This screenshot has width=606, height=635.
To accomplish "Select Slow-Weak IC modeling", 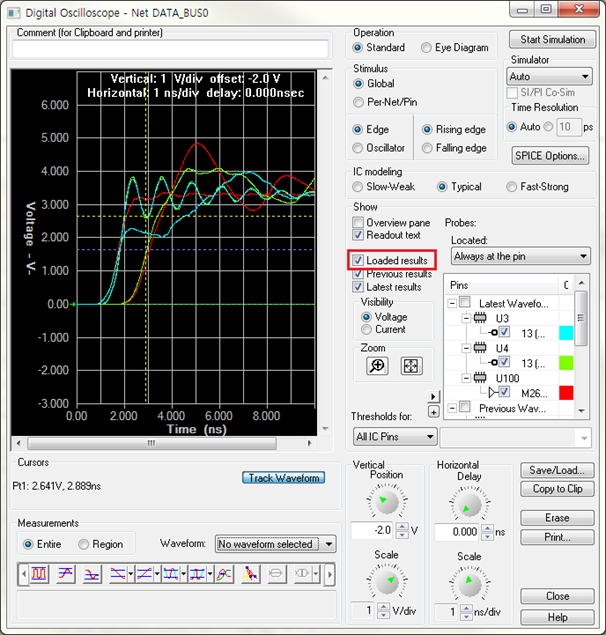I will click(x=357, y=187).
